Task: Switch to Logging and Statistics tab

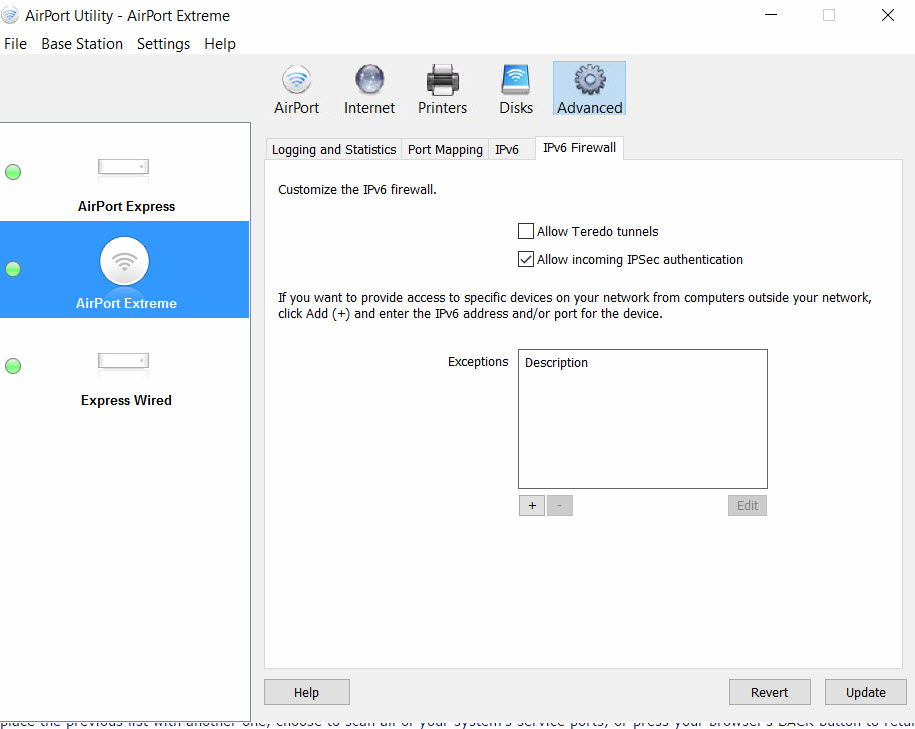Action: (334, 149)
